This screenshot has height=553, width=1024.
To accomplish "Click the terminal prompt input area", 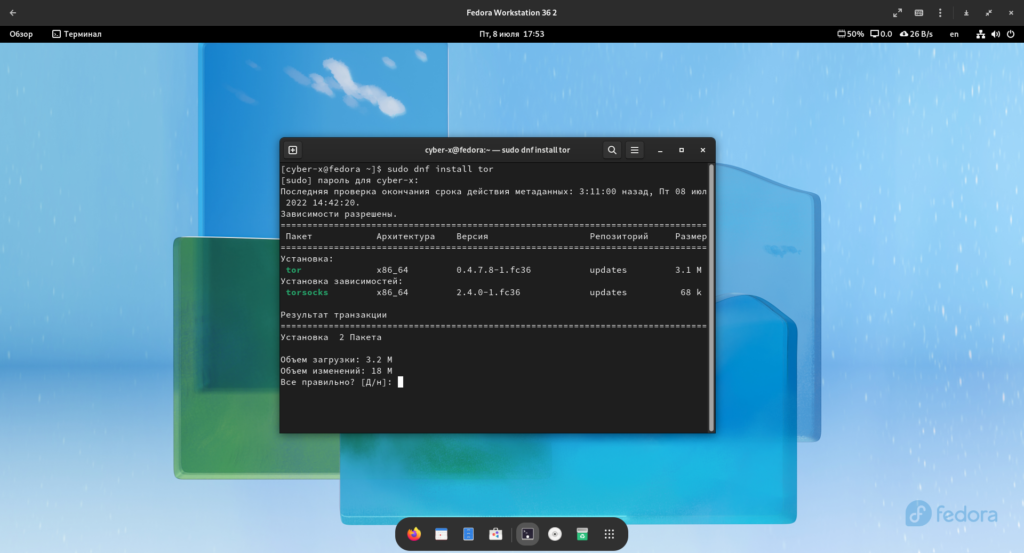I will 400,382.
